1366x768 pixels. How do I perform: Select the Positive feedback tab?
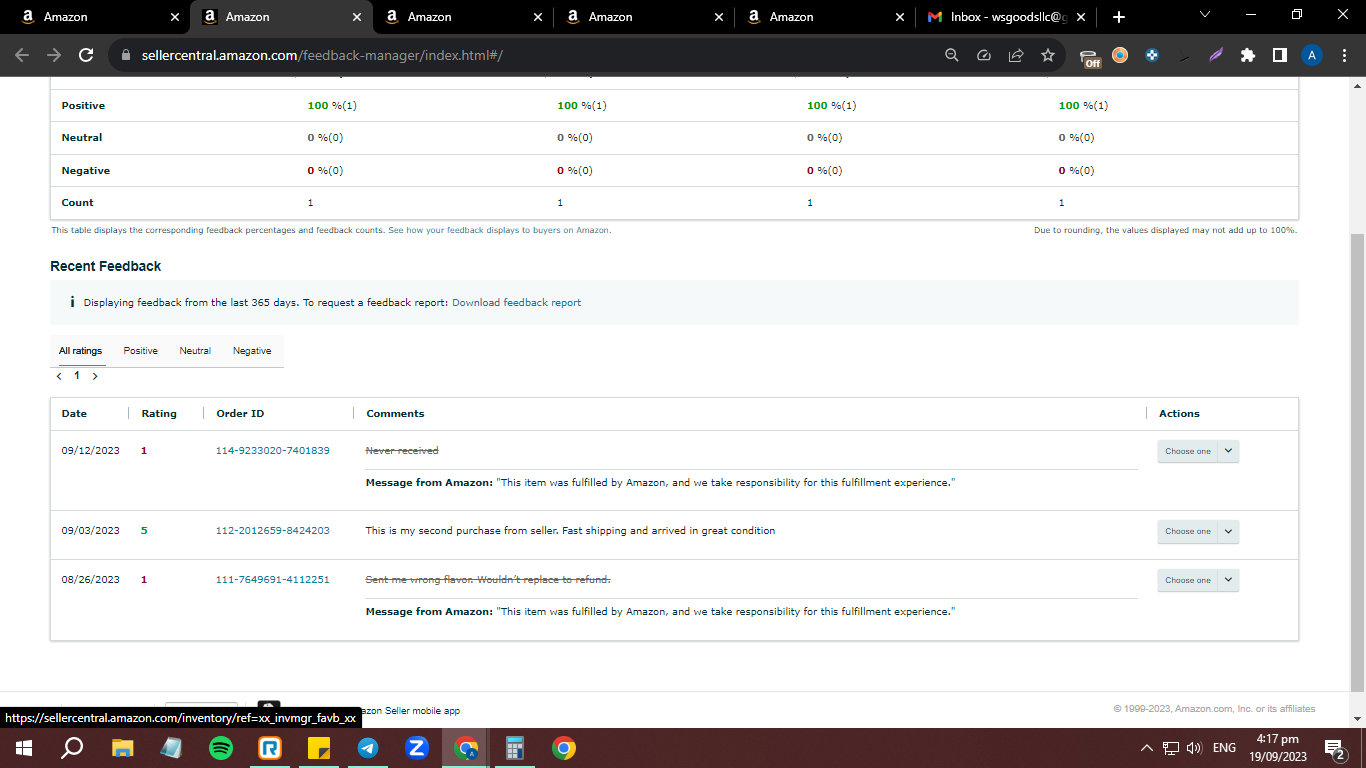[x=140, y=351]
